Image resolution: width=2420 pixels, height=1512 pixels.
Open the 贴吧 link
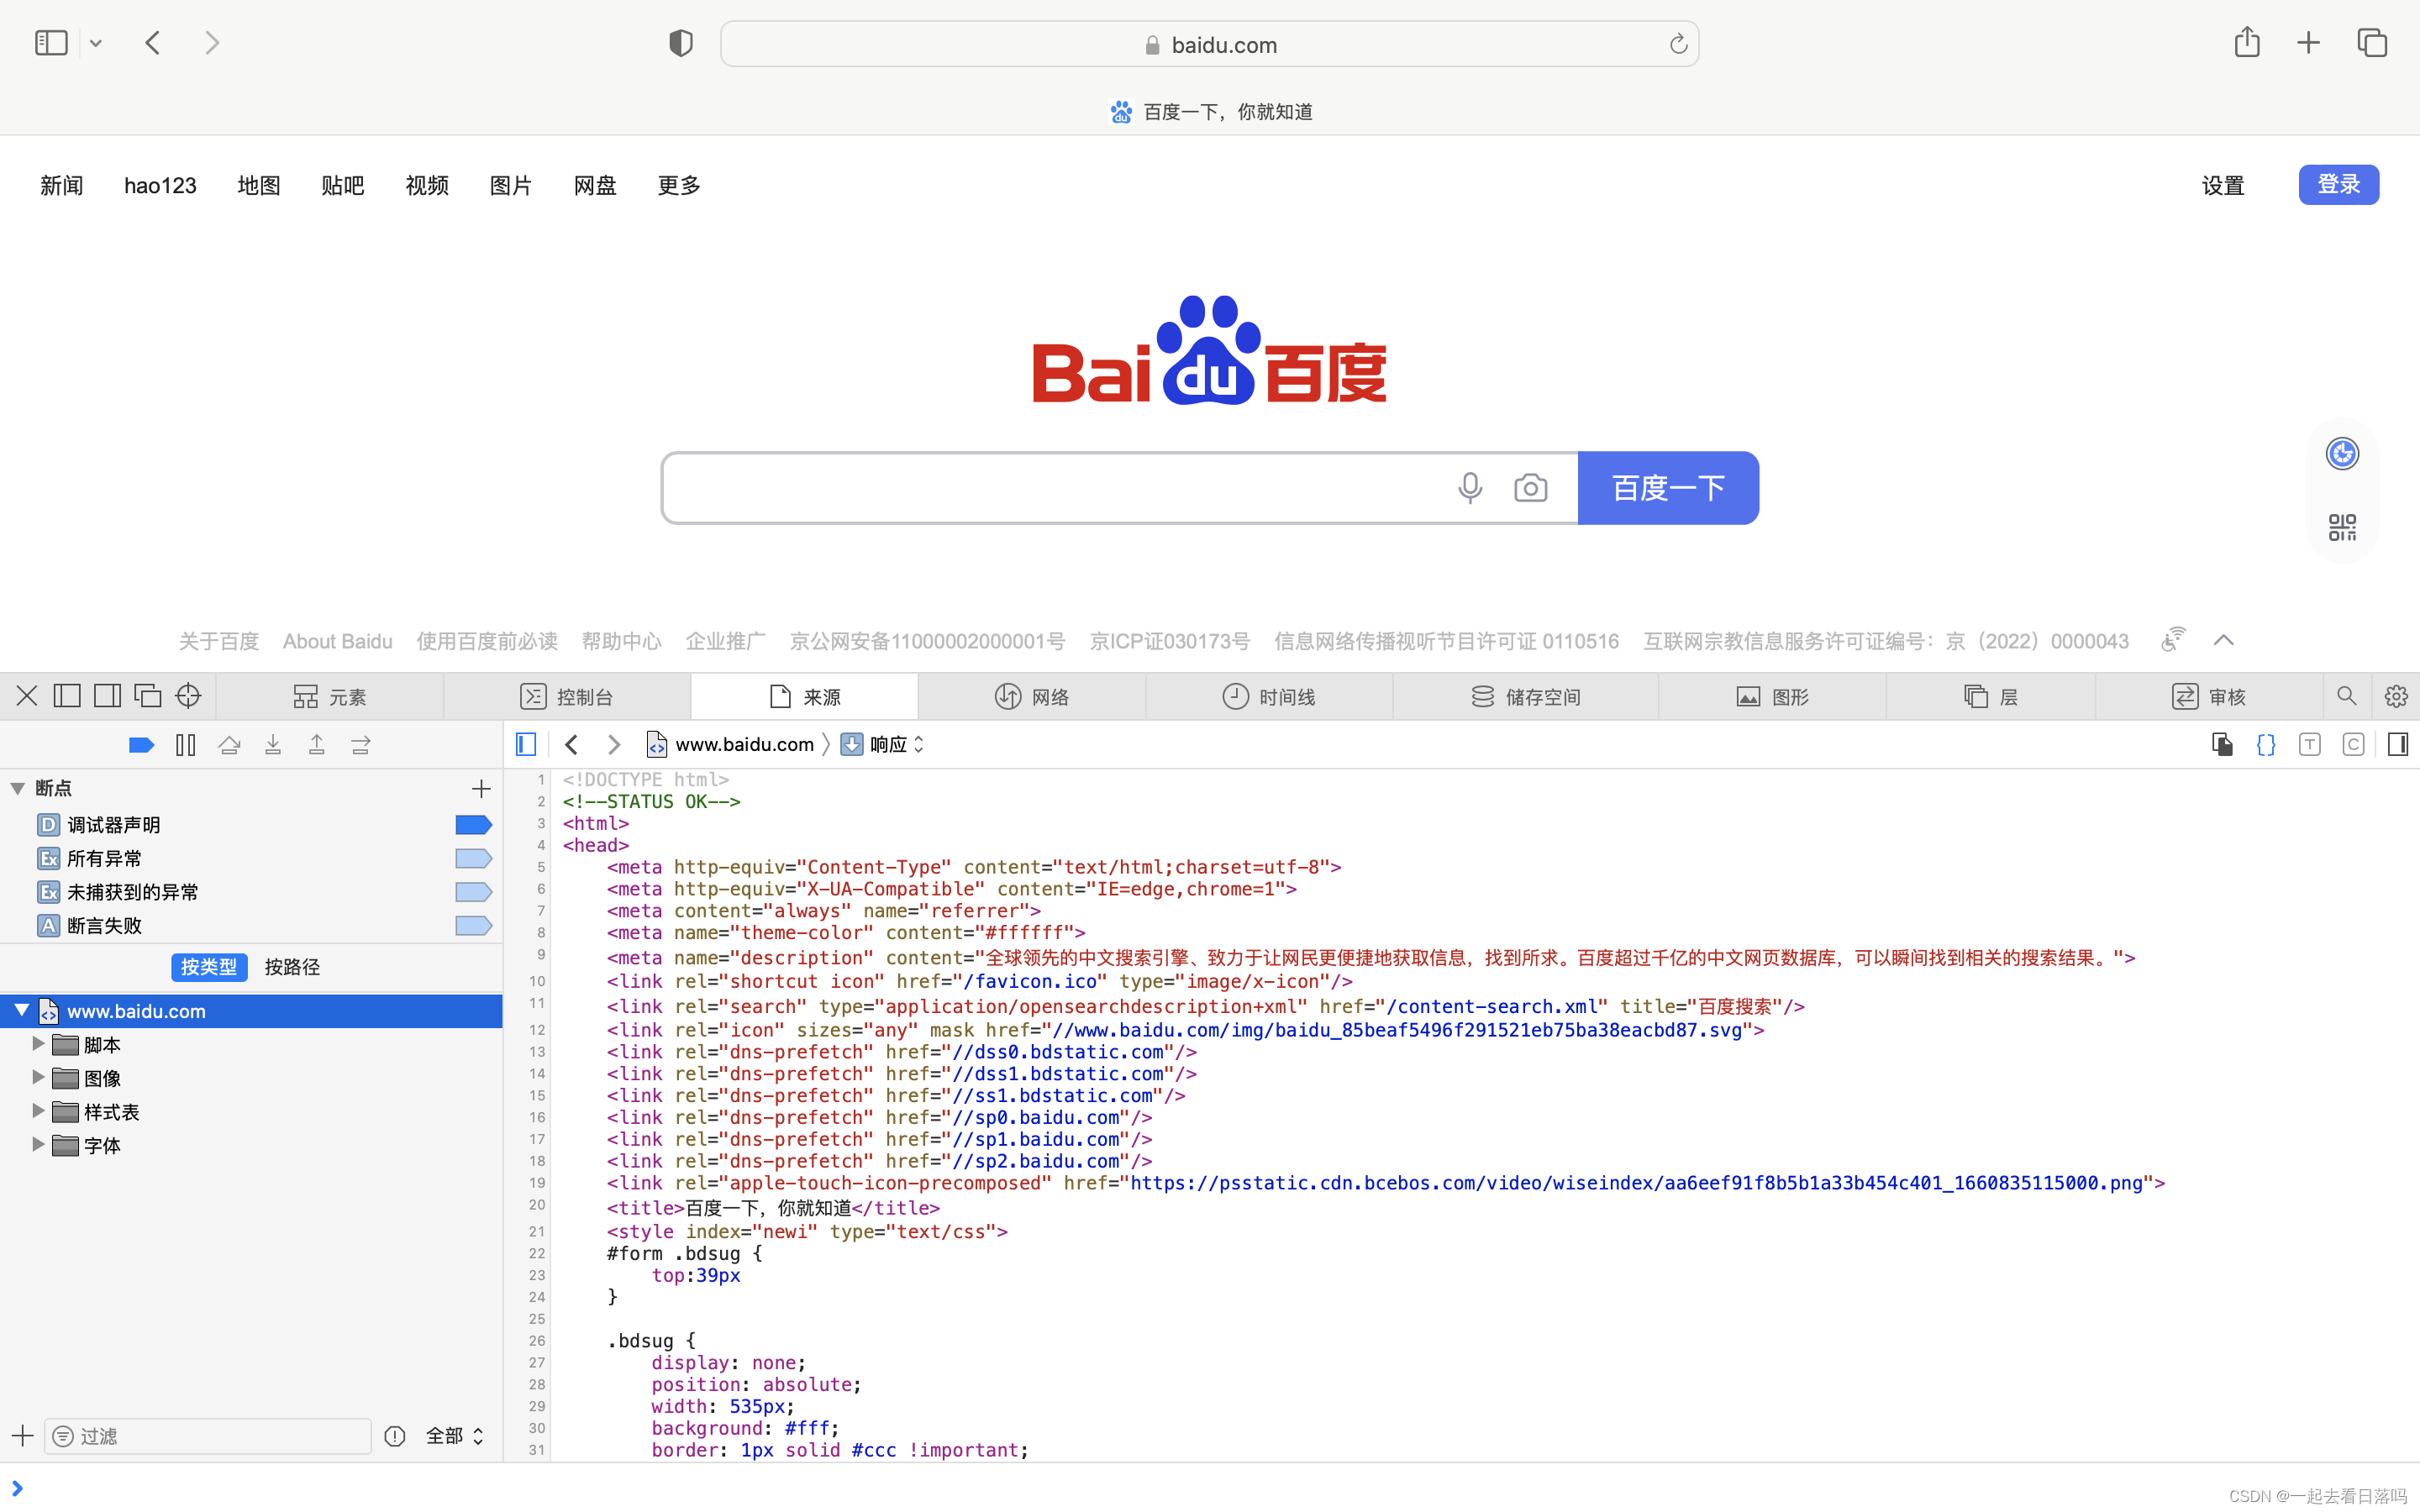click(x=343, y=185)
